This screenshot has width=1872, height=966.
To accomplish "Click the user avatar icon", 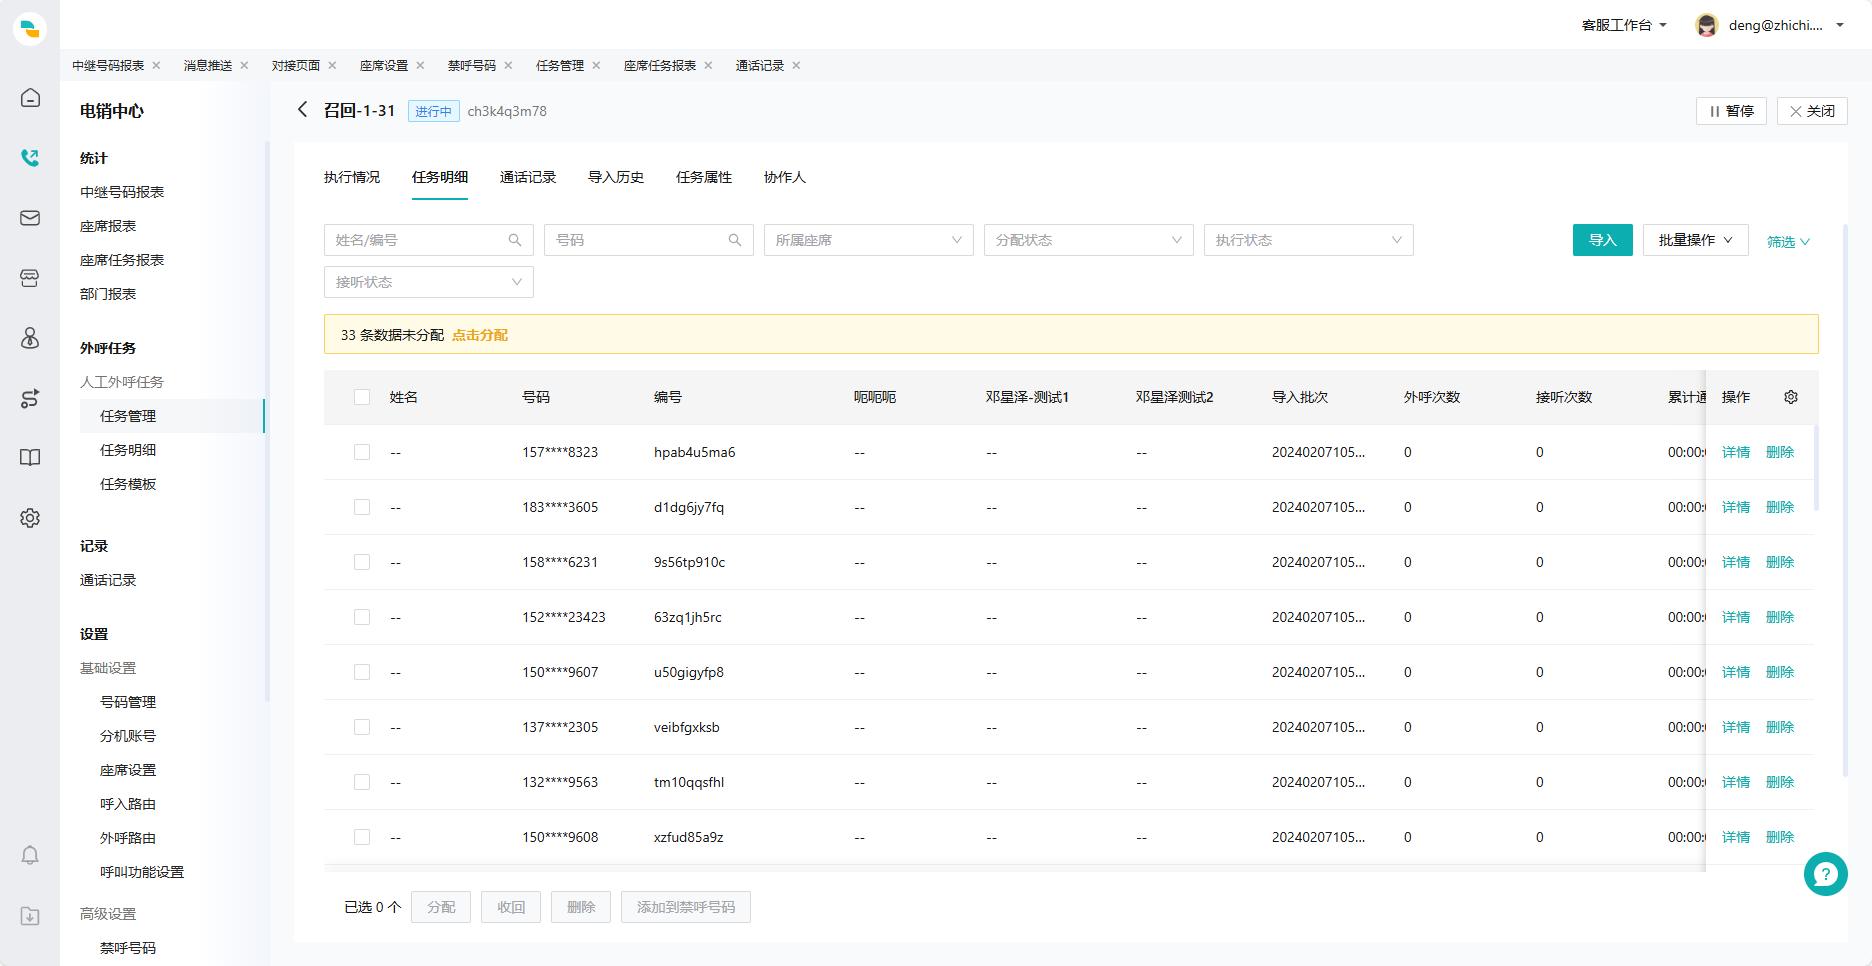I will coord(1706,25).
